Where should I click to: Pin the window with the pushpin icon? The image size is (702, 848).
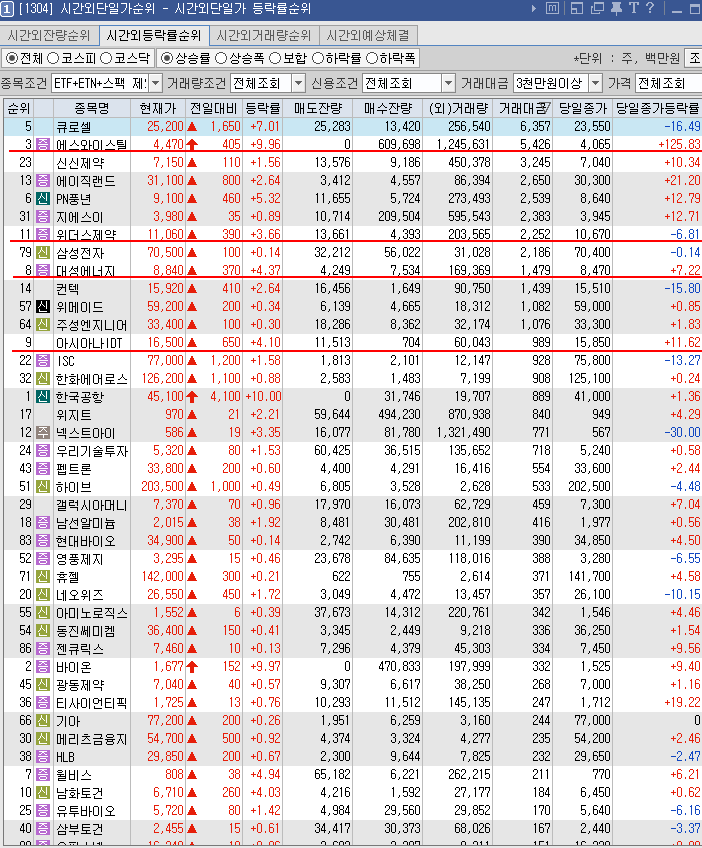pyautogui.click(x=616, y=9)
